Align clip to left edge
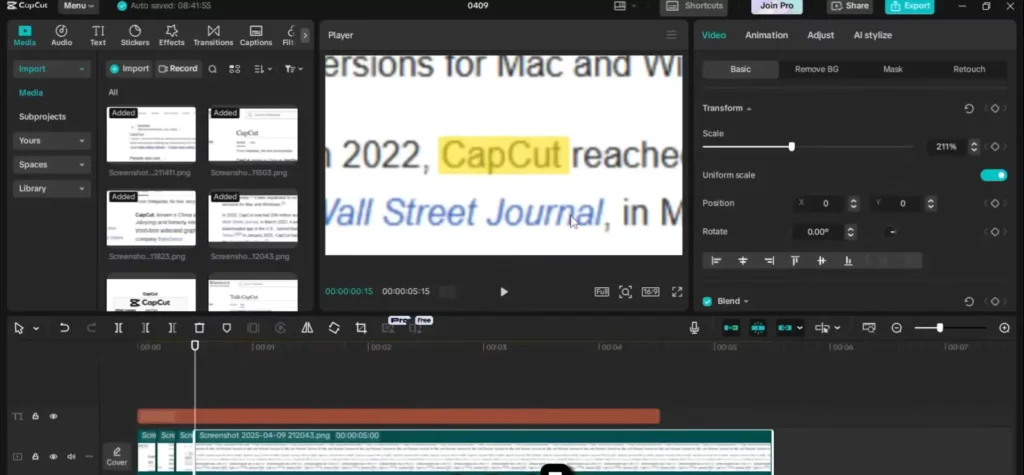Image resolution: width=1024 pixels, height=475 pixels. pos(716,261)
